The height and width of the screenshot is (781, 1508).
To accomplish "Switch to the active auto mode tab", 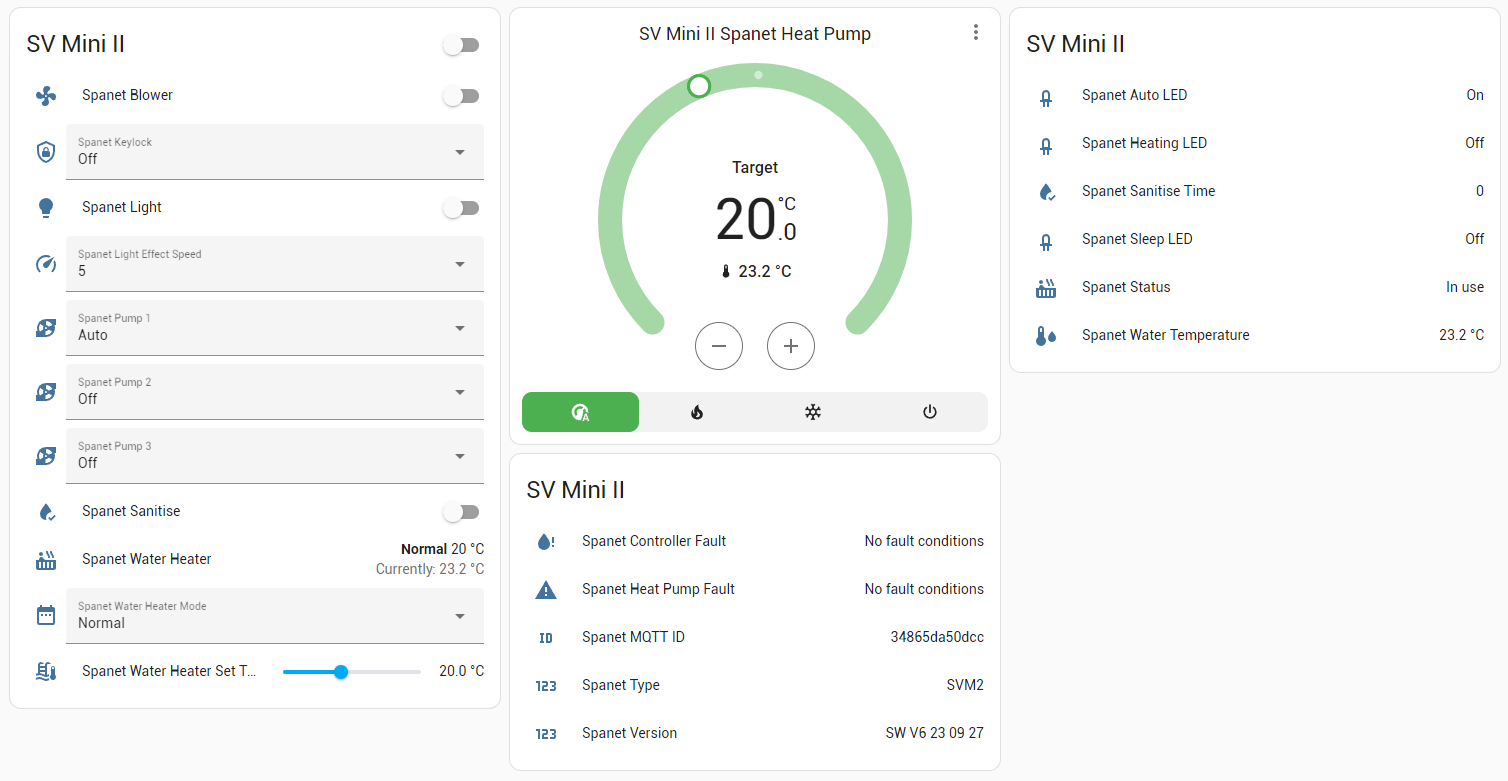I will (580, 411).
